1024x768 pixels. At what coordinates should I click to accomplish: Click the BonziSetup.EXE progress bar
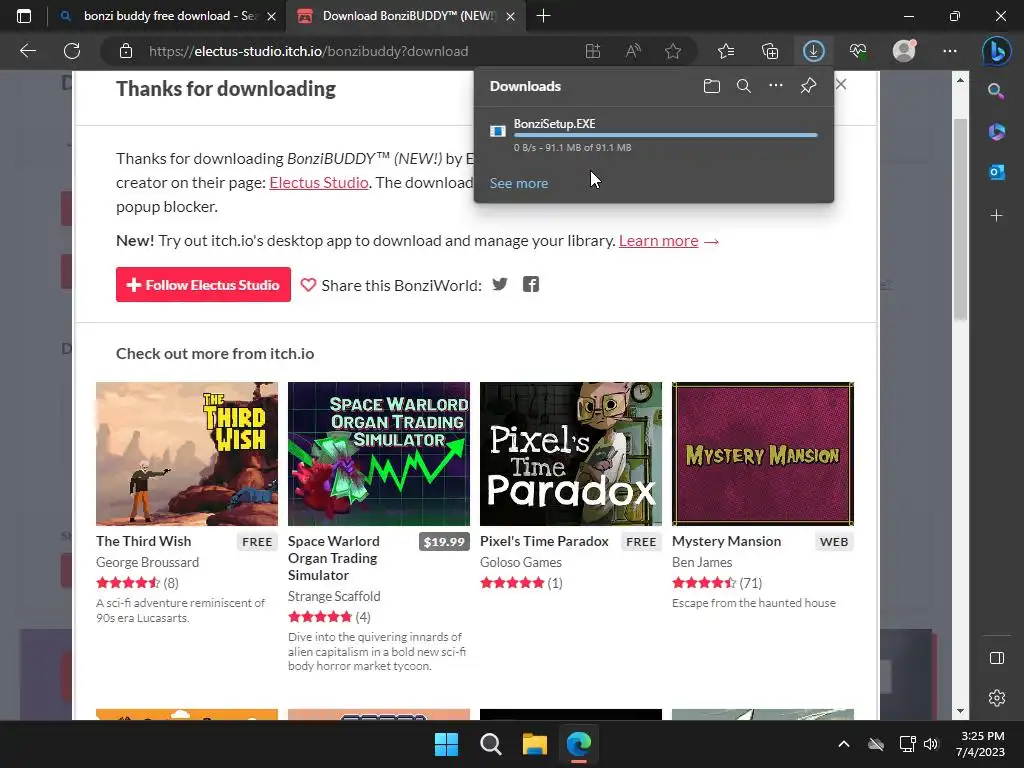click(x=665, y=135)
